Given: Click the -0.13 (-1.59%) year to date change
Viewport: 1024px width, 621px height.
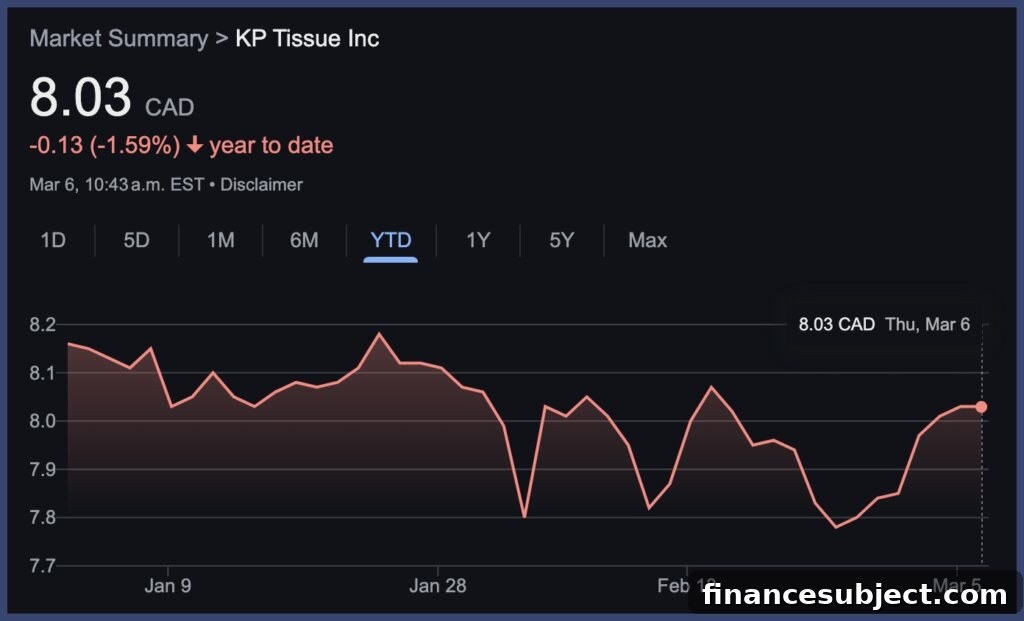Looking at the screenshot, I should coord(181,145).
